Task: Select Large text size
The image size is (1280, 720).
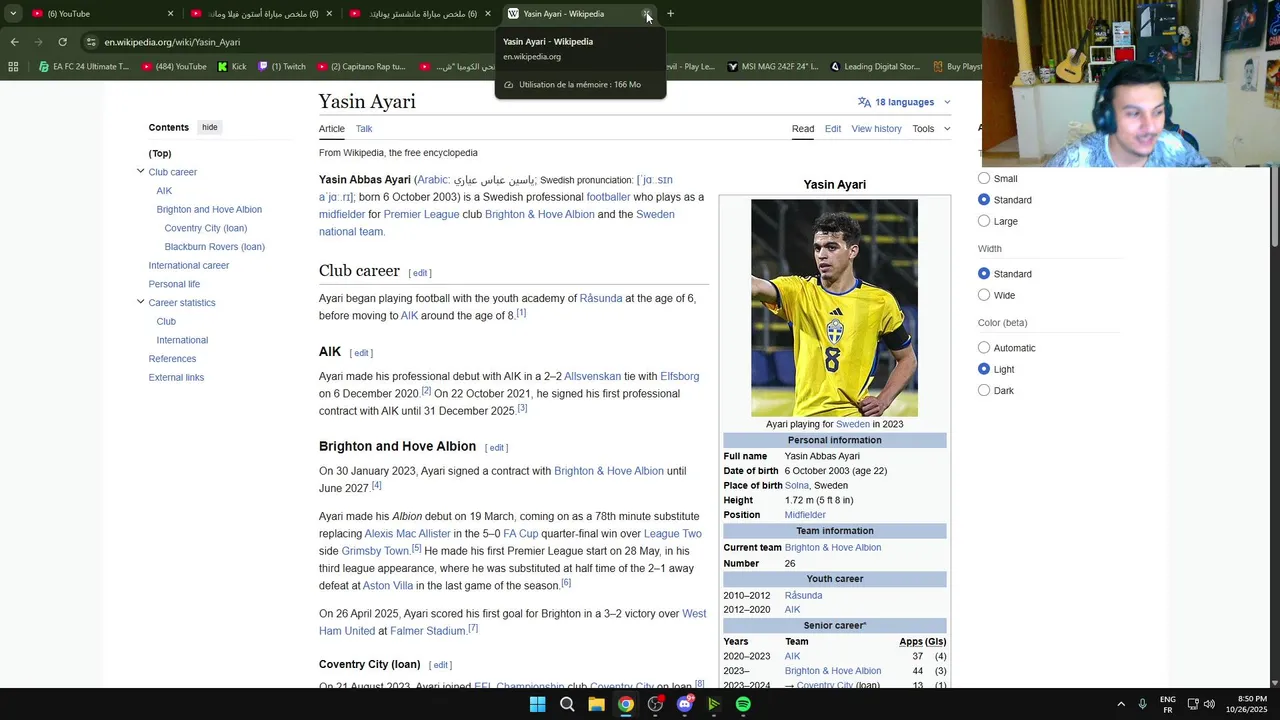Action: coord(984,221)
